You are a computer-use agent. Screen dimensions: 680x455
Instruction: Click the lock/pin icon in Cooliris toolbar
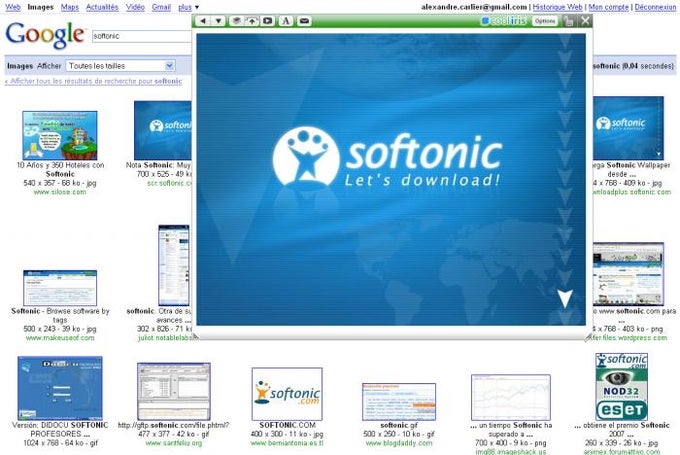[568, 21]
